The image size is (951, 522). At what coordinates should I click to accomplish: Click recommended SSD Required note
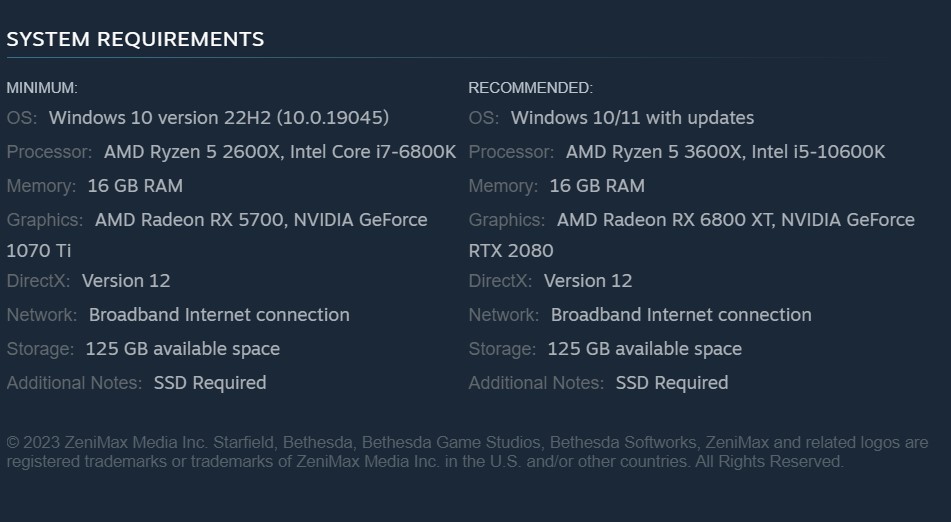tap(672, 383)
